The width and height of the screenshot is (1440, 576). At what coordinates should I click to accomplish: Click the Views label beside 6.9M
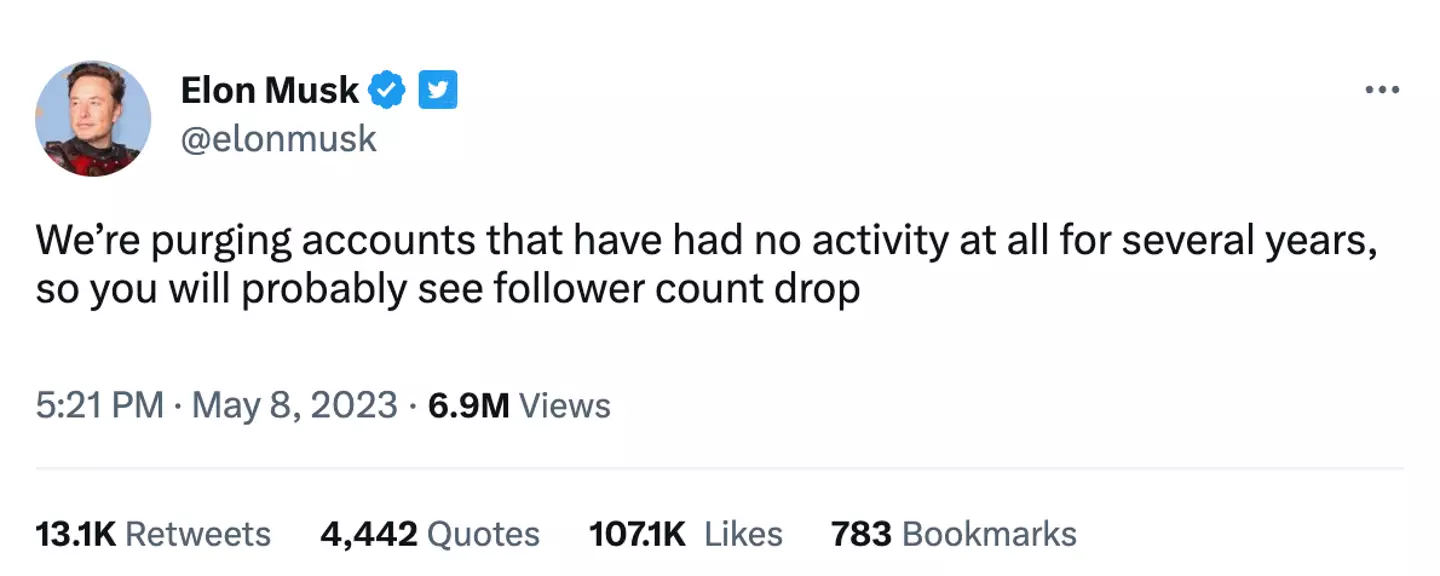click(x=565, y=405)
